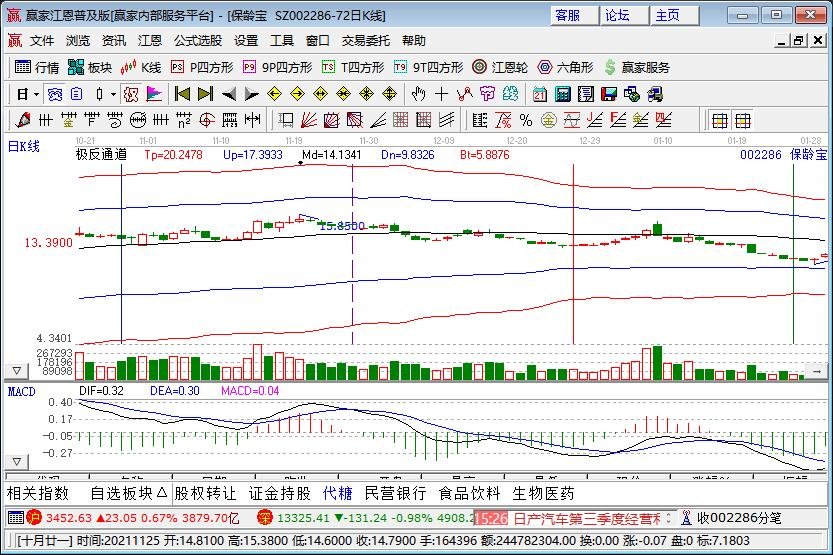Screen dimensions: 833x555
Task: Select the 代糖 sector link
Action: (337, 493)
